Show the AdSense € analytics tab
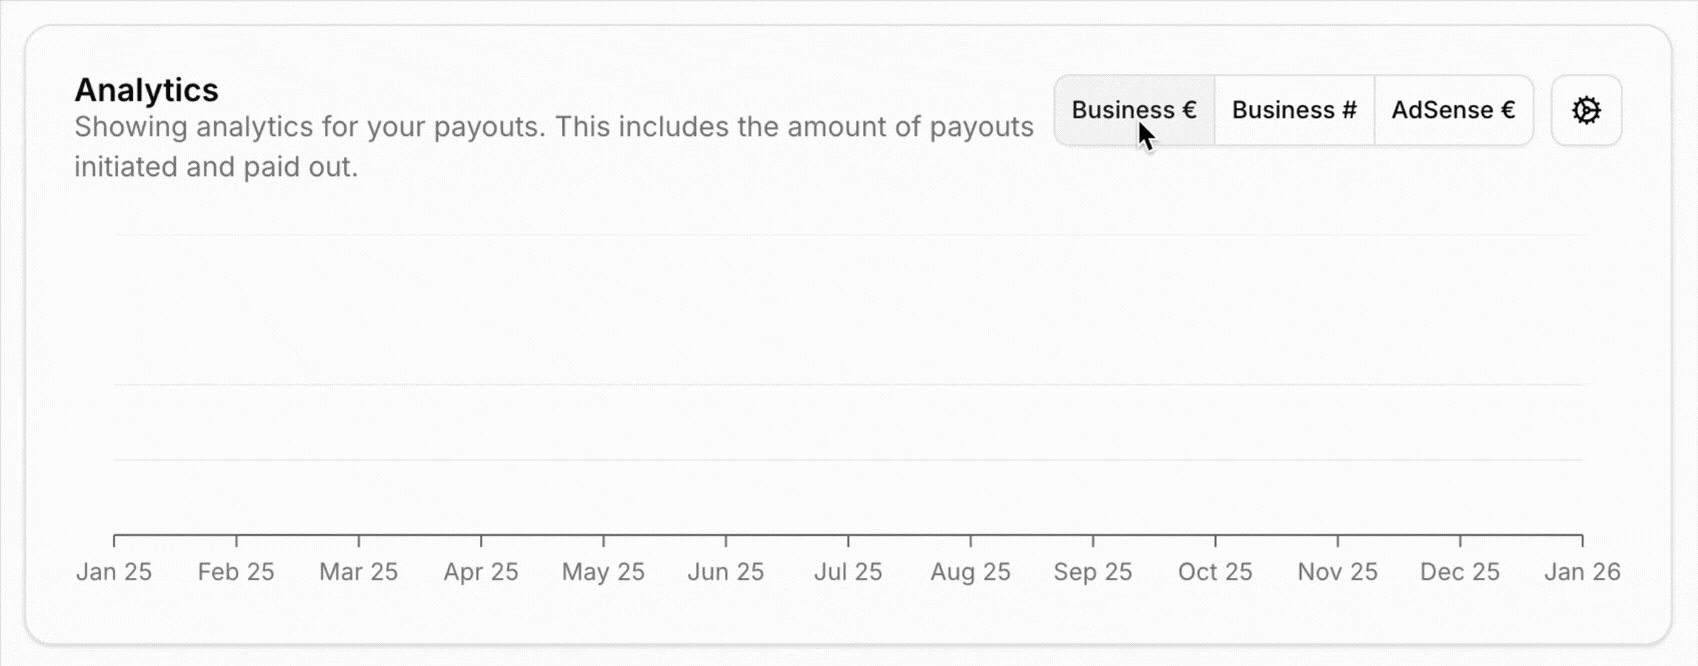Screen dimensions: 1698x666 (1453, 110)
